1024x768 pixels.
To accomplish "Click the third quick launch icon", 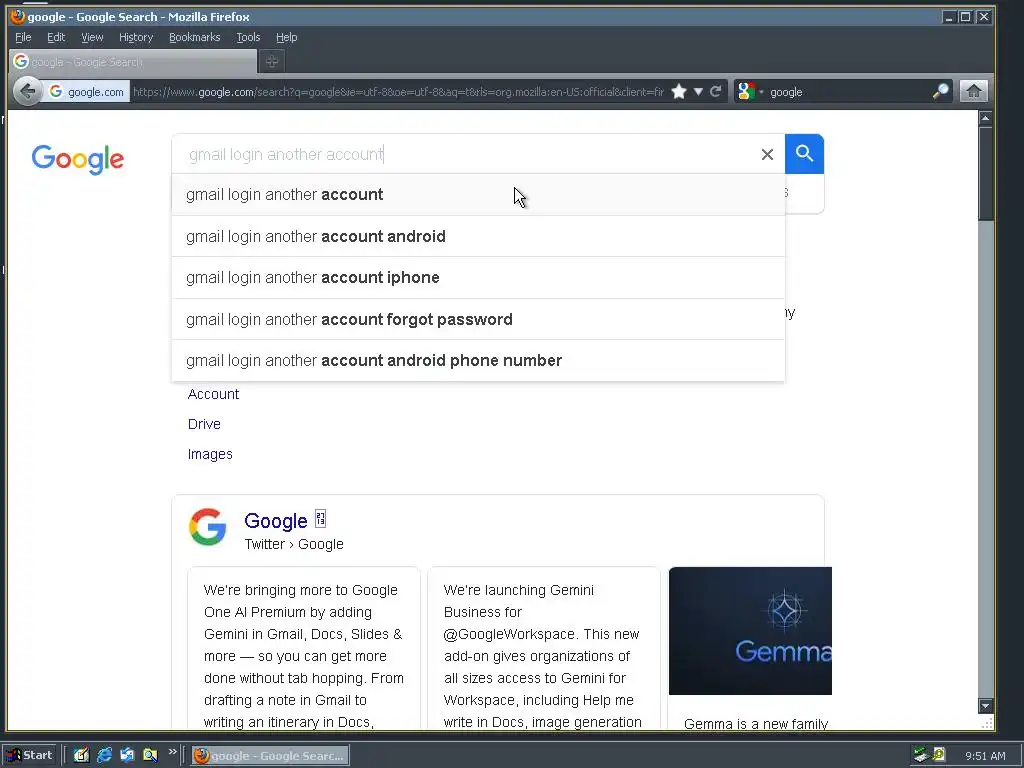I will [x=127, y=756].
